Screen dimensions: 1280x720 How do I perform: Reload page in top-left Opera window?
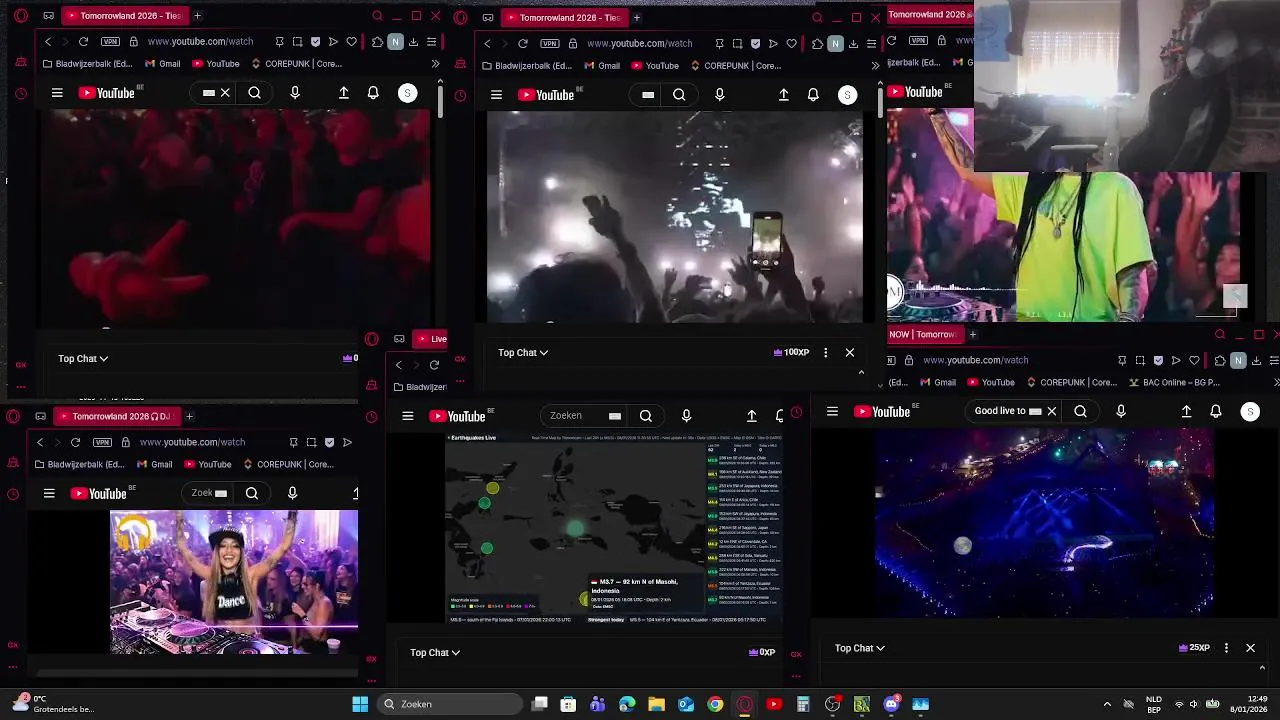[x=83, y=42]
